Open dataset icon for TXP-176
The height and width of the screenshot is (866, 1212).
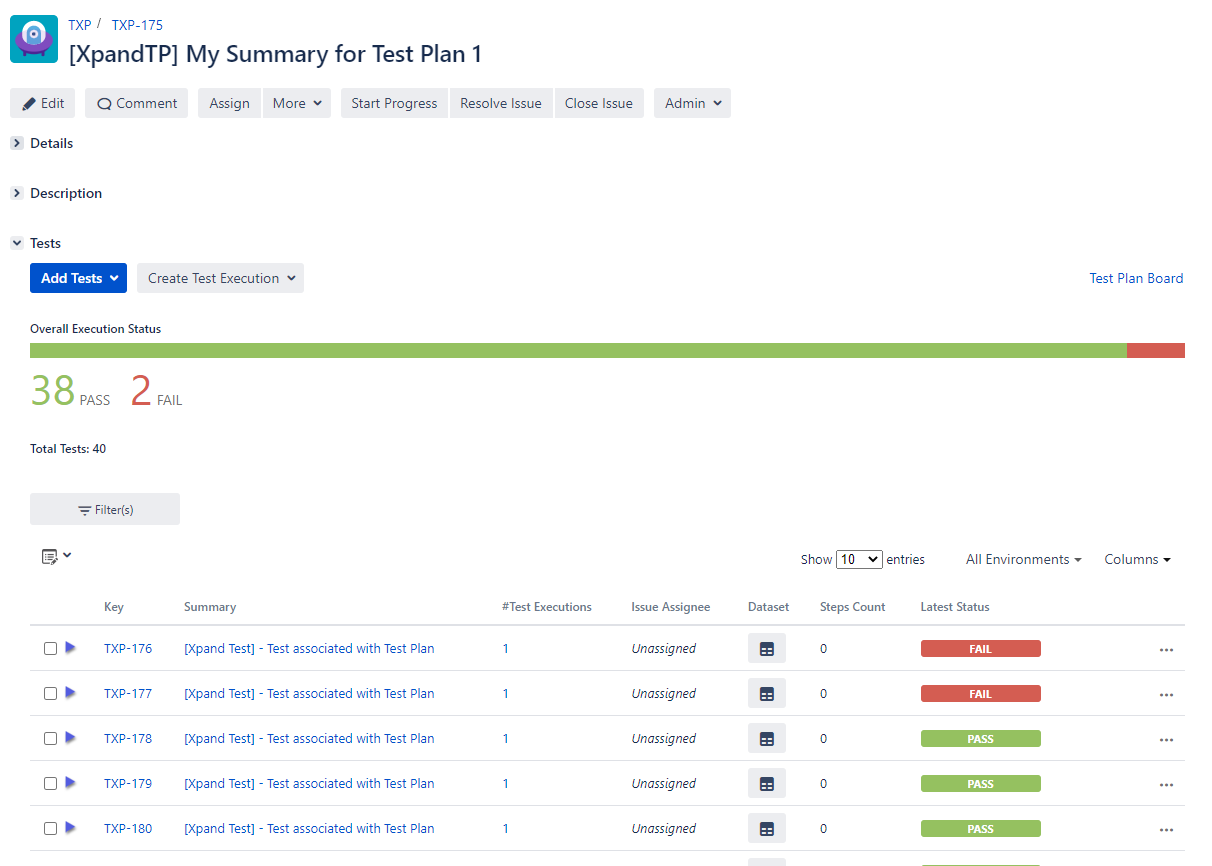tap(766, 649)
